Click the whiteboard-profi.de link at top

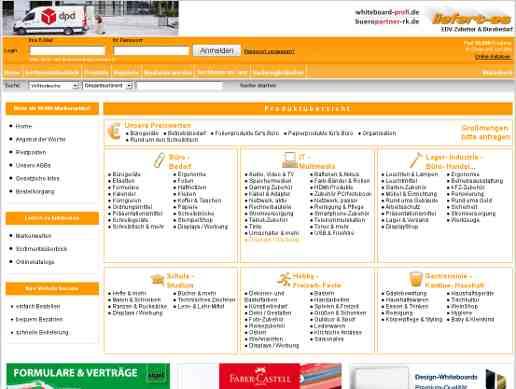[x=387, y=12]
